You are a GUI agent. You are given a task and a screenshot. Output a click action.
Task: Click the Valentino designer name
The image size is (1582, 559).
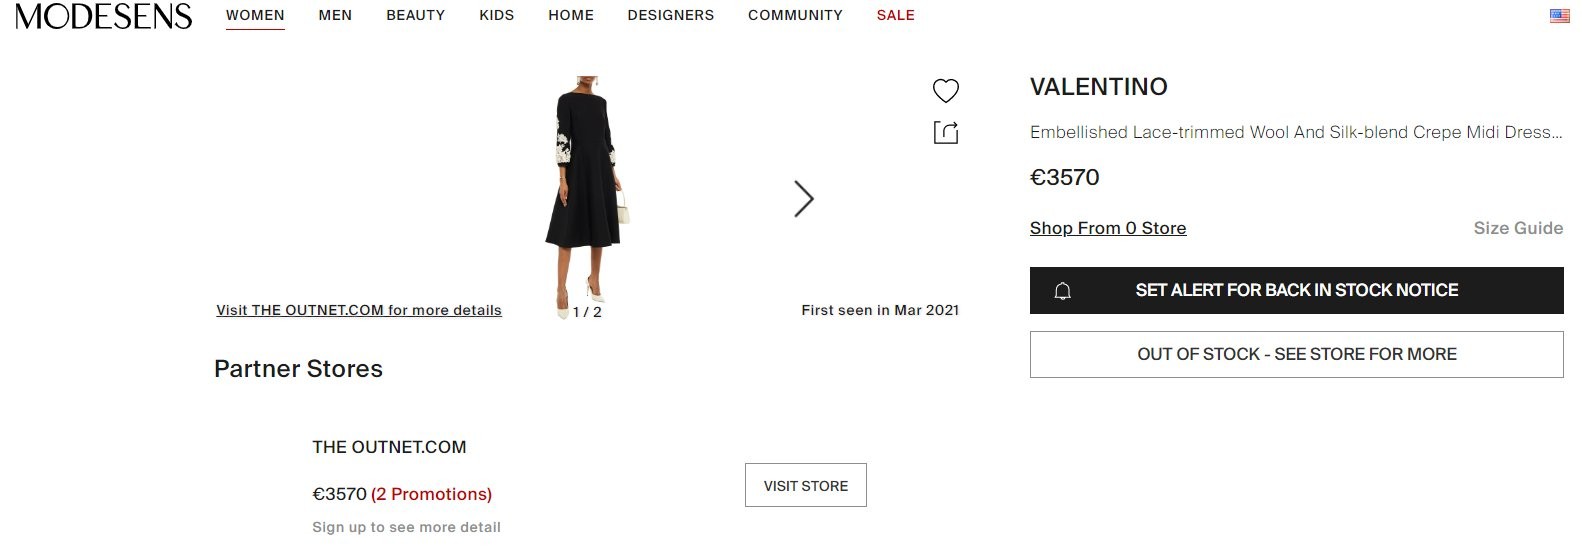[1098, 87]
